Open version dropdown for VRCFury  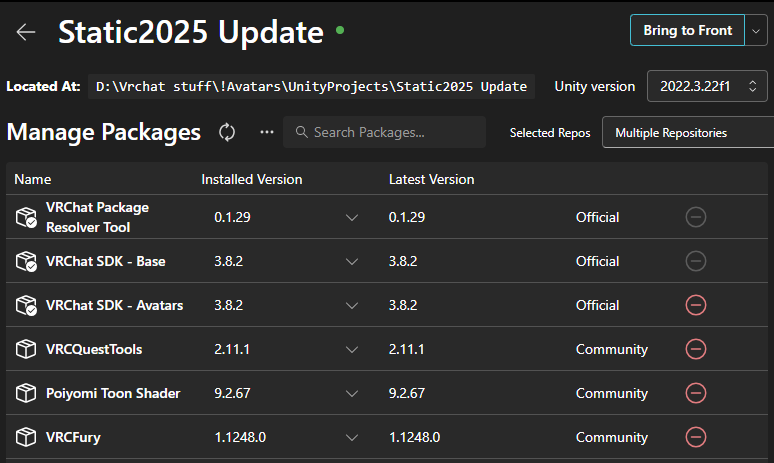(x=351, y=437)
